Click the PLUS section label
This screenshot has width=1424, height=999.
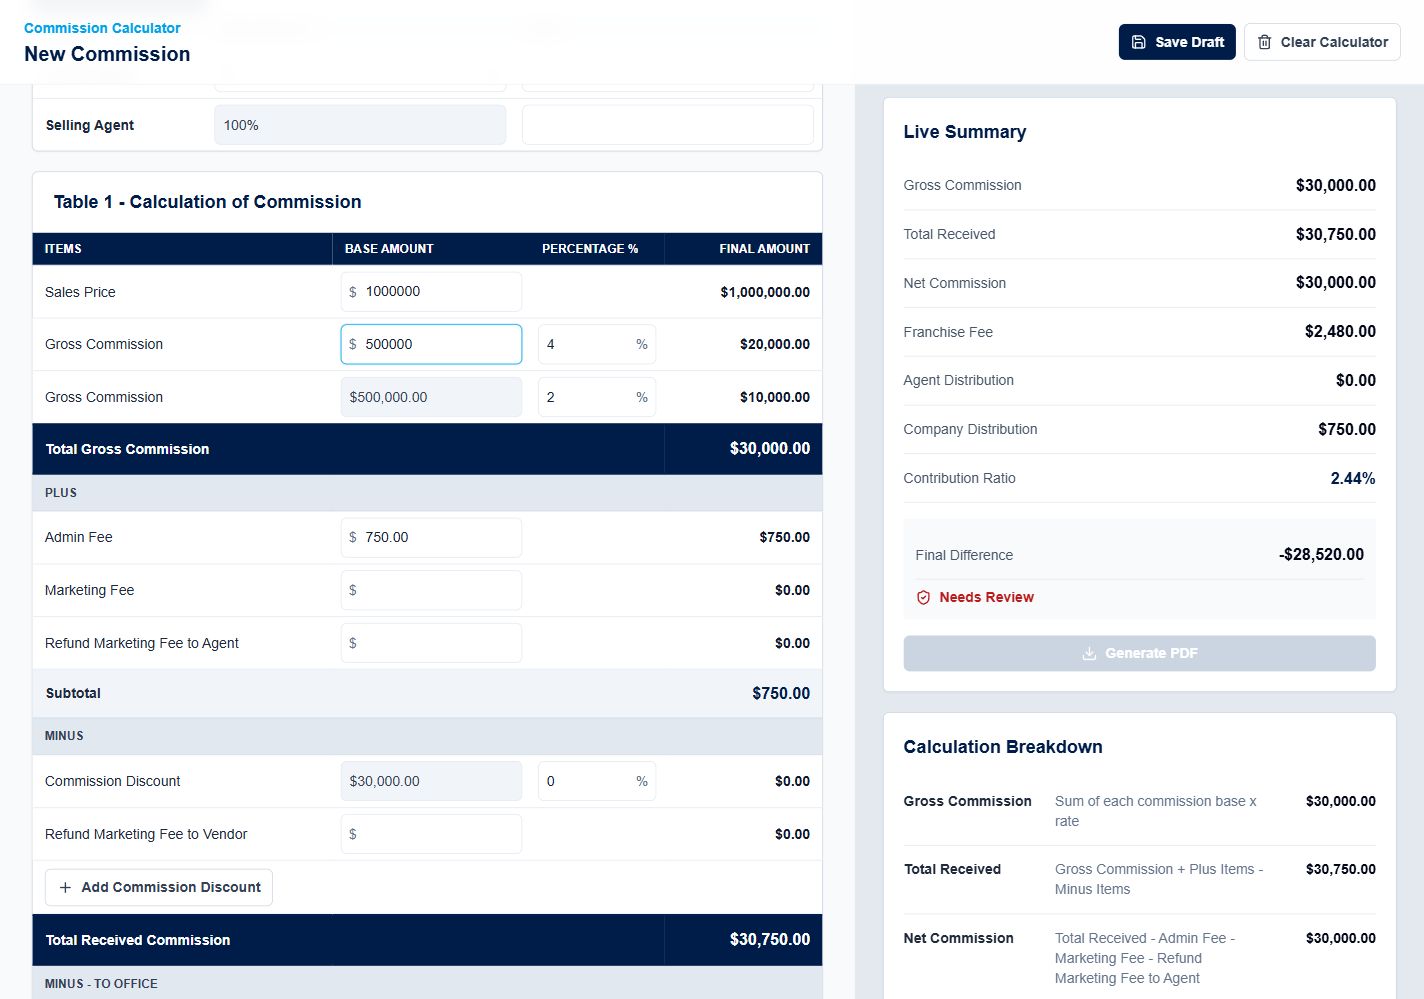[61, 493]
